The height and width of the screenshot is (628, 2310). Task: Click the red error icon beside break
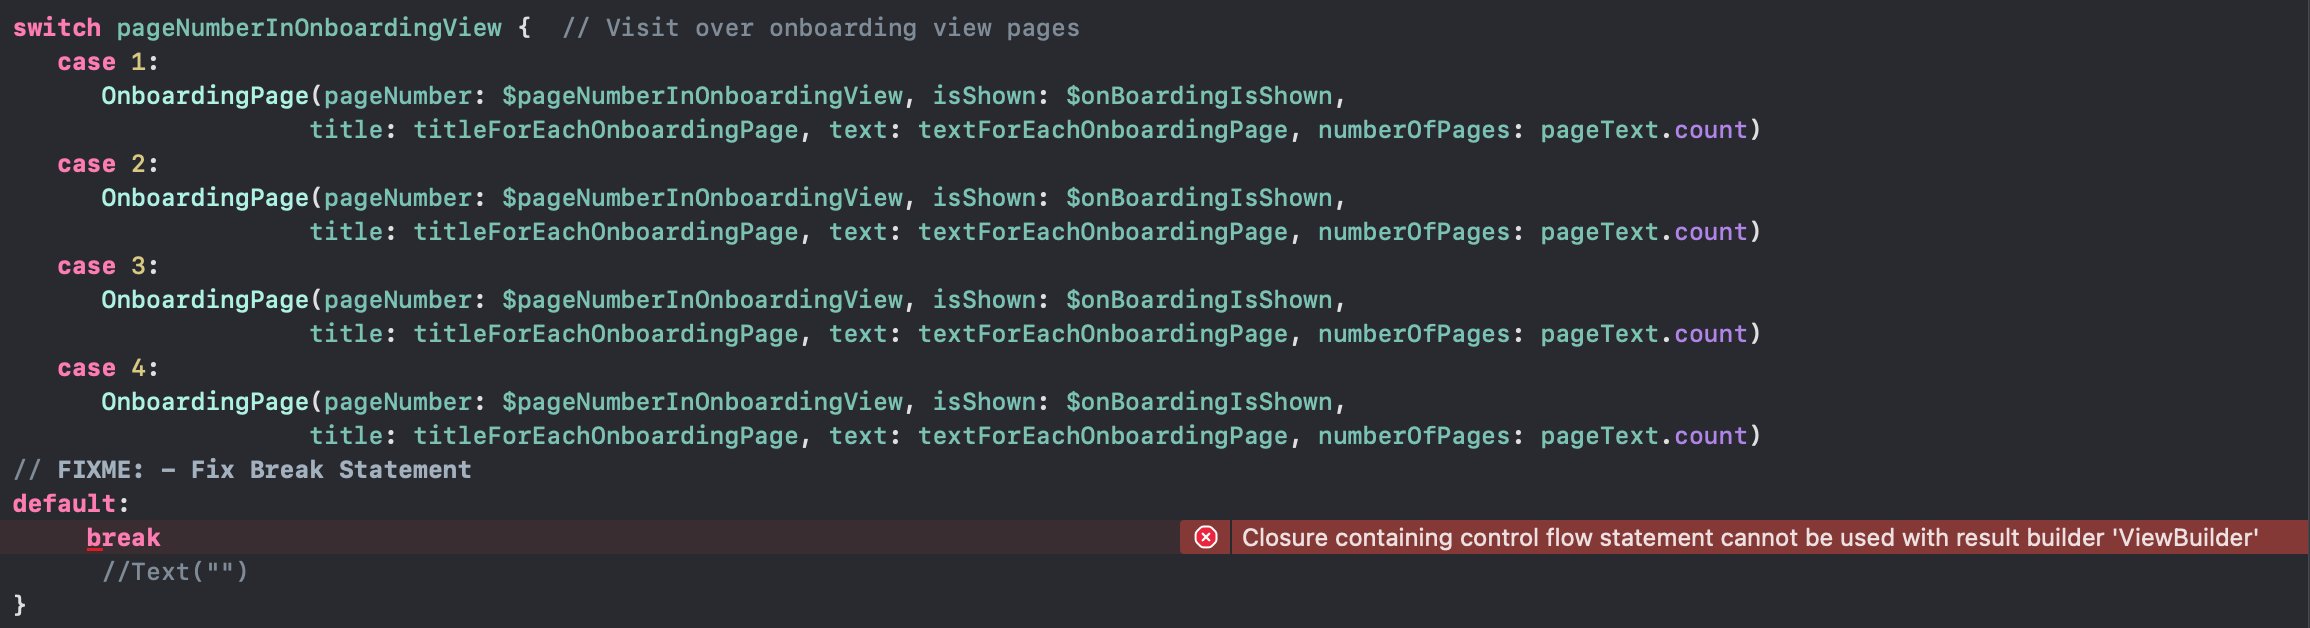(x=1206, y=537)
